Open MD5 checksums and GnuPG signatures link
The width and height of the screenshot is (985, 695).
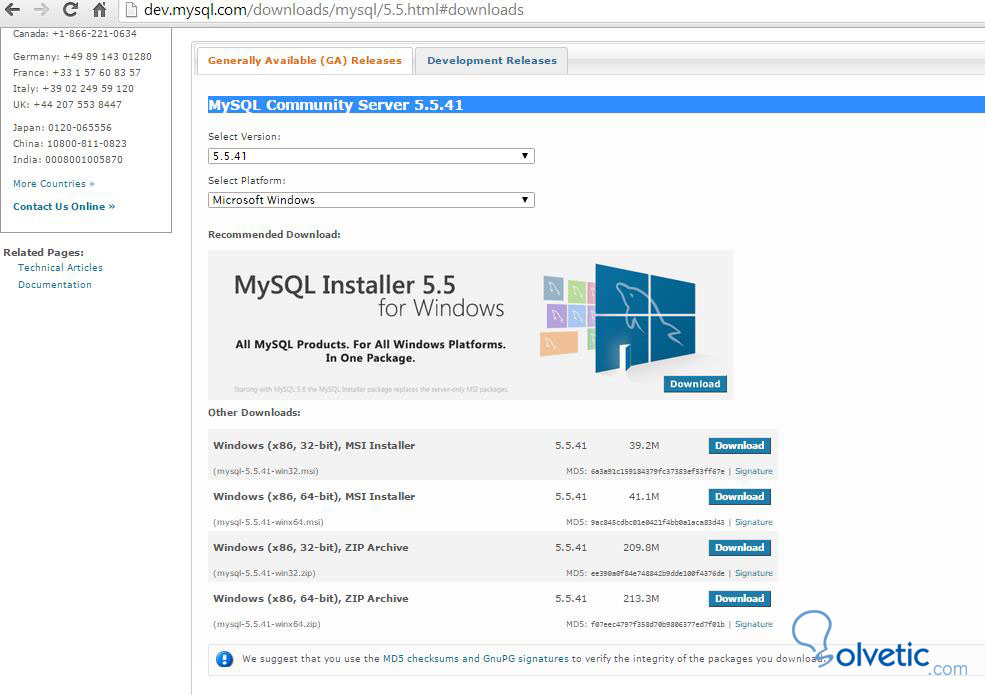point(476,659)
